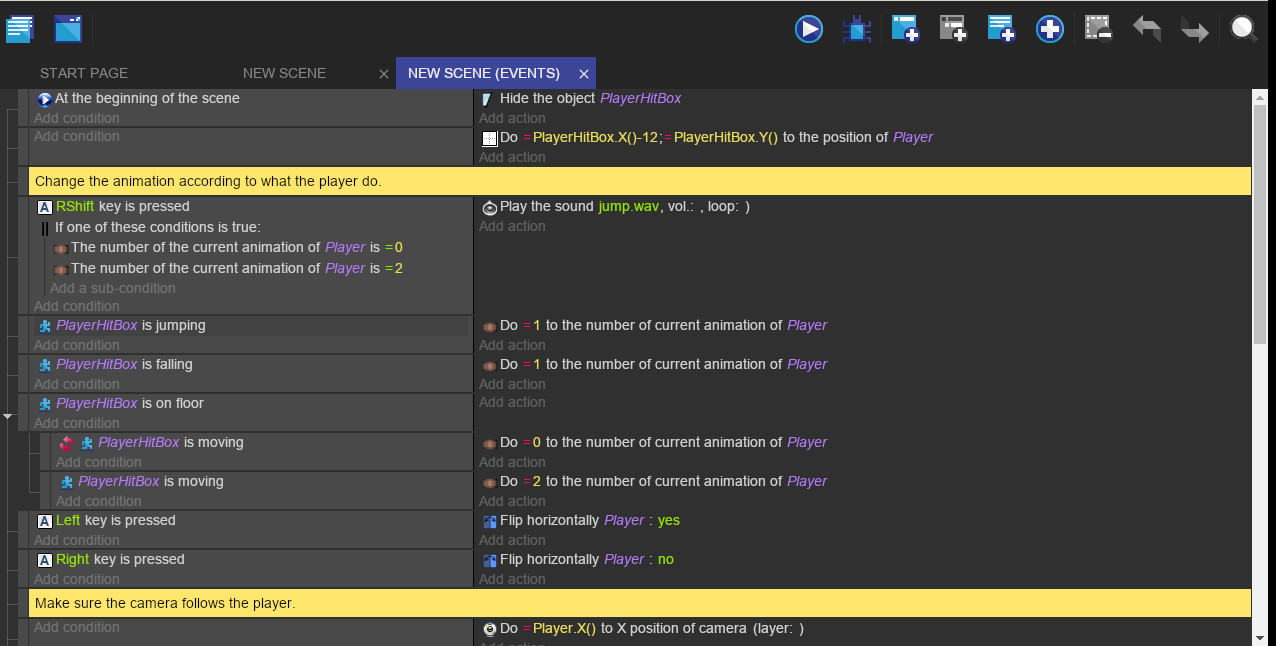Click the 'Player.X()' camera expression
1276x646 pixels.
tap(564, 628)
